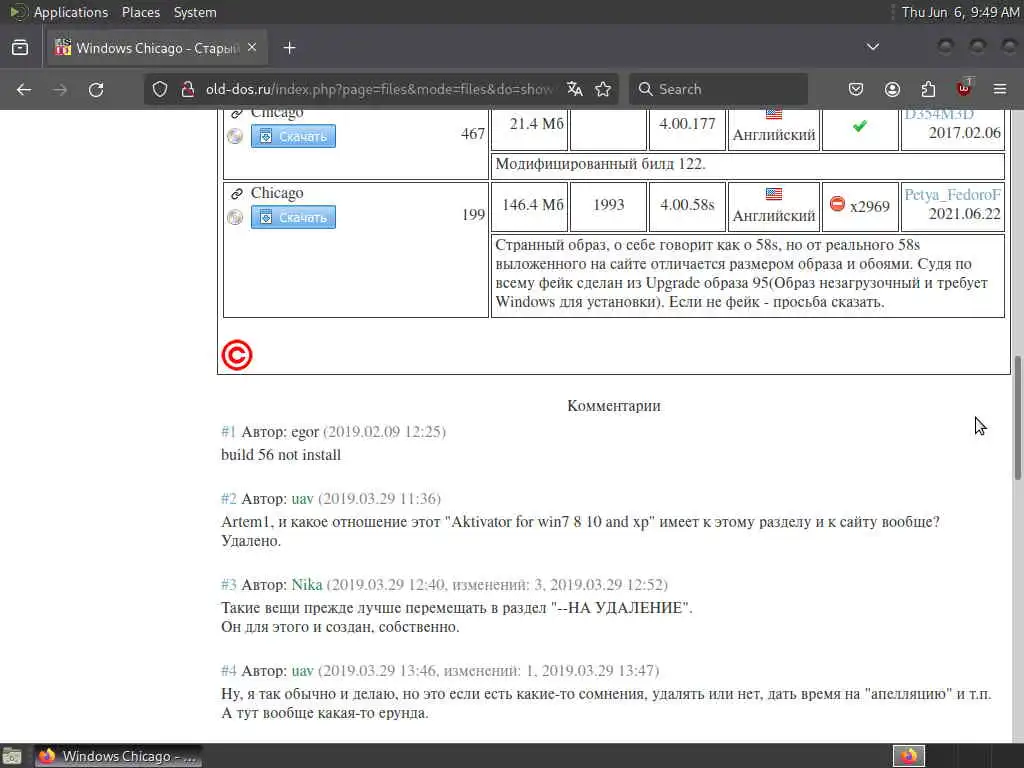Open uploader Petya_FedoroF profile link
The width and height of the screenshot is (1024, 768).
click(952, 195)
